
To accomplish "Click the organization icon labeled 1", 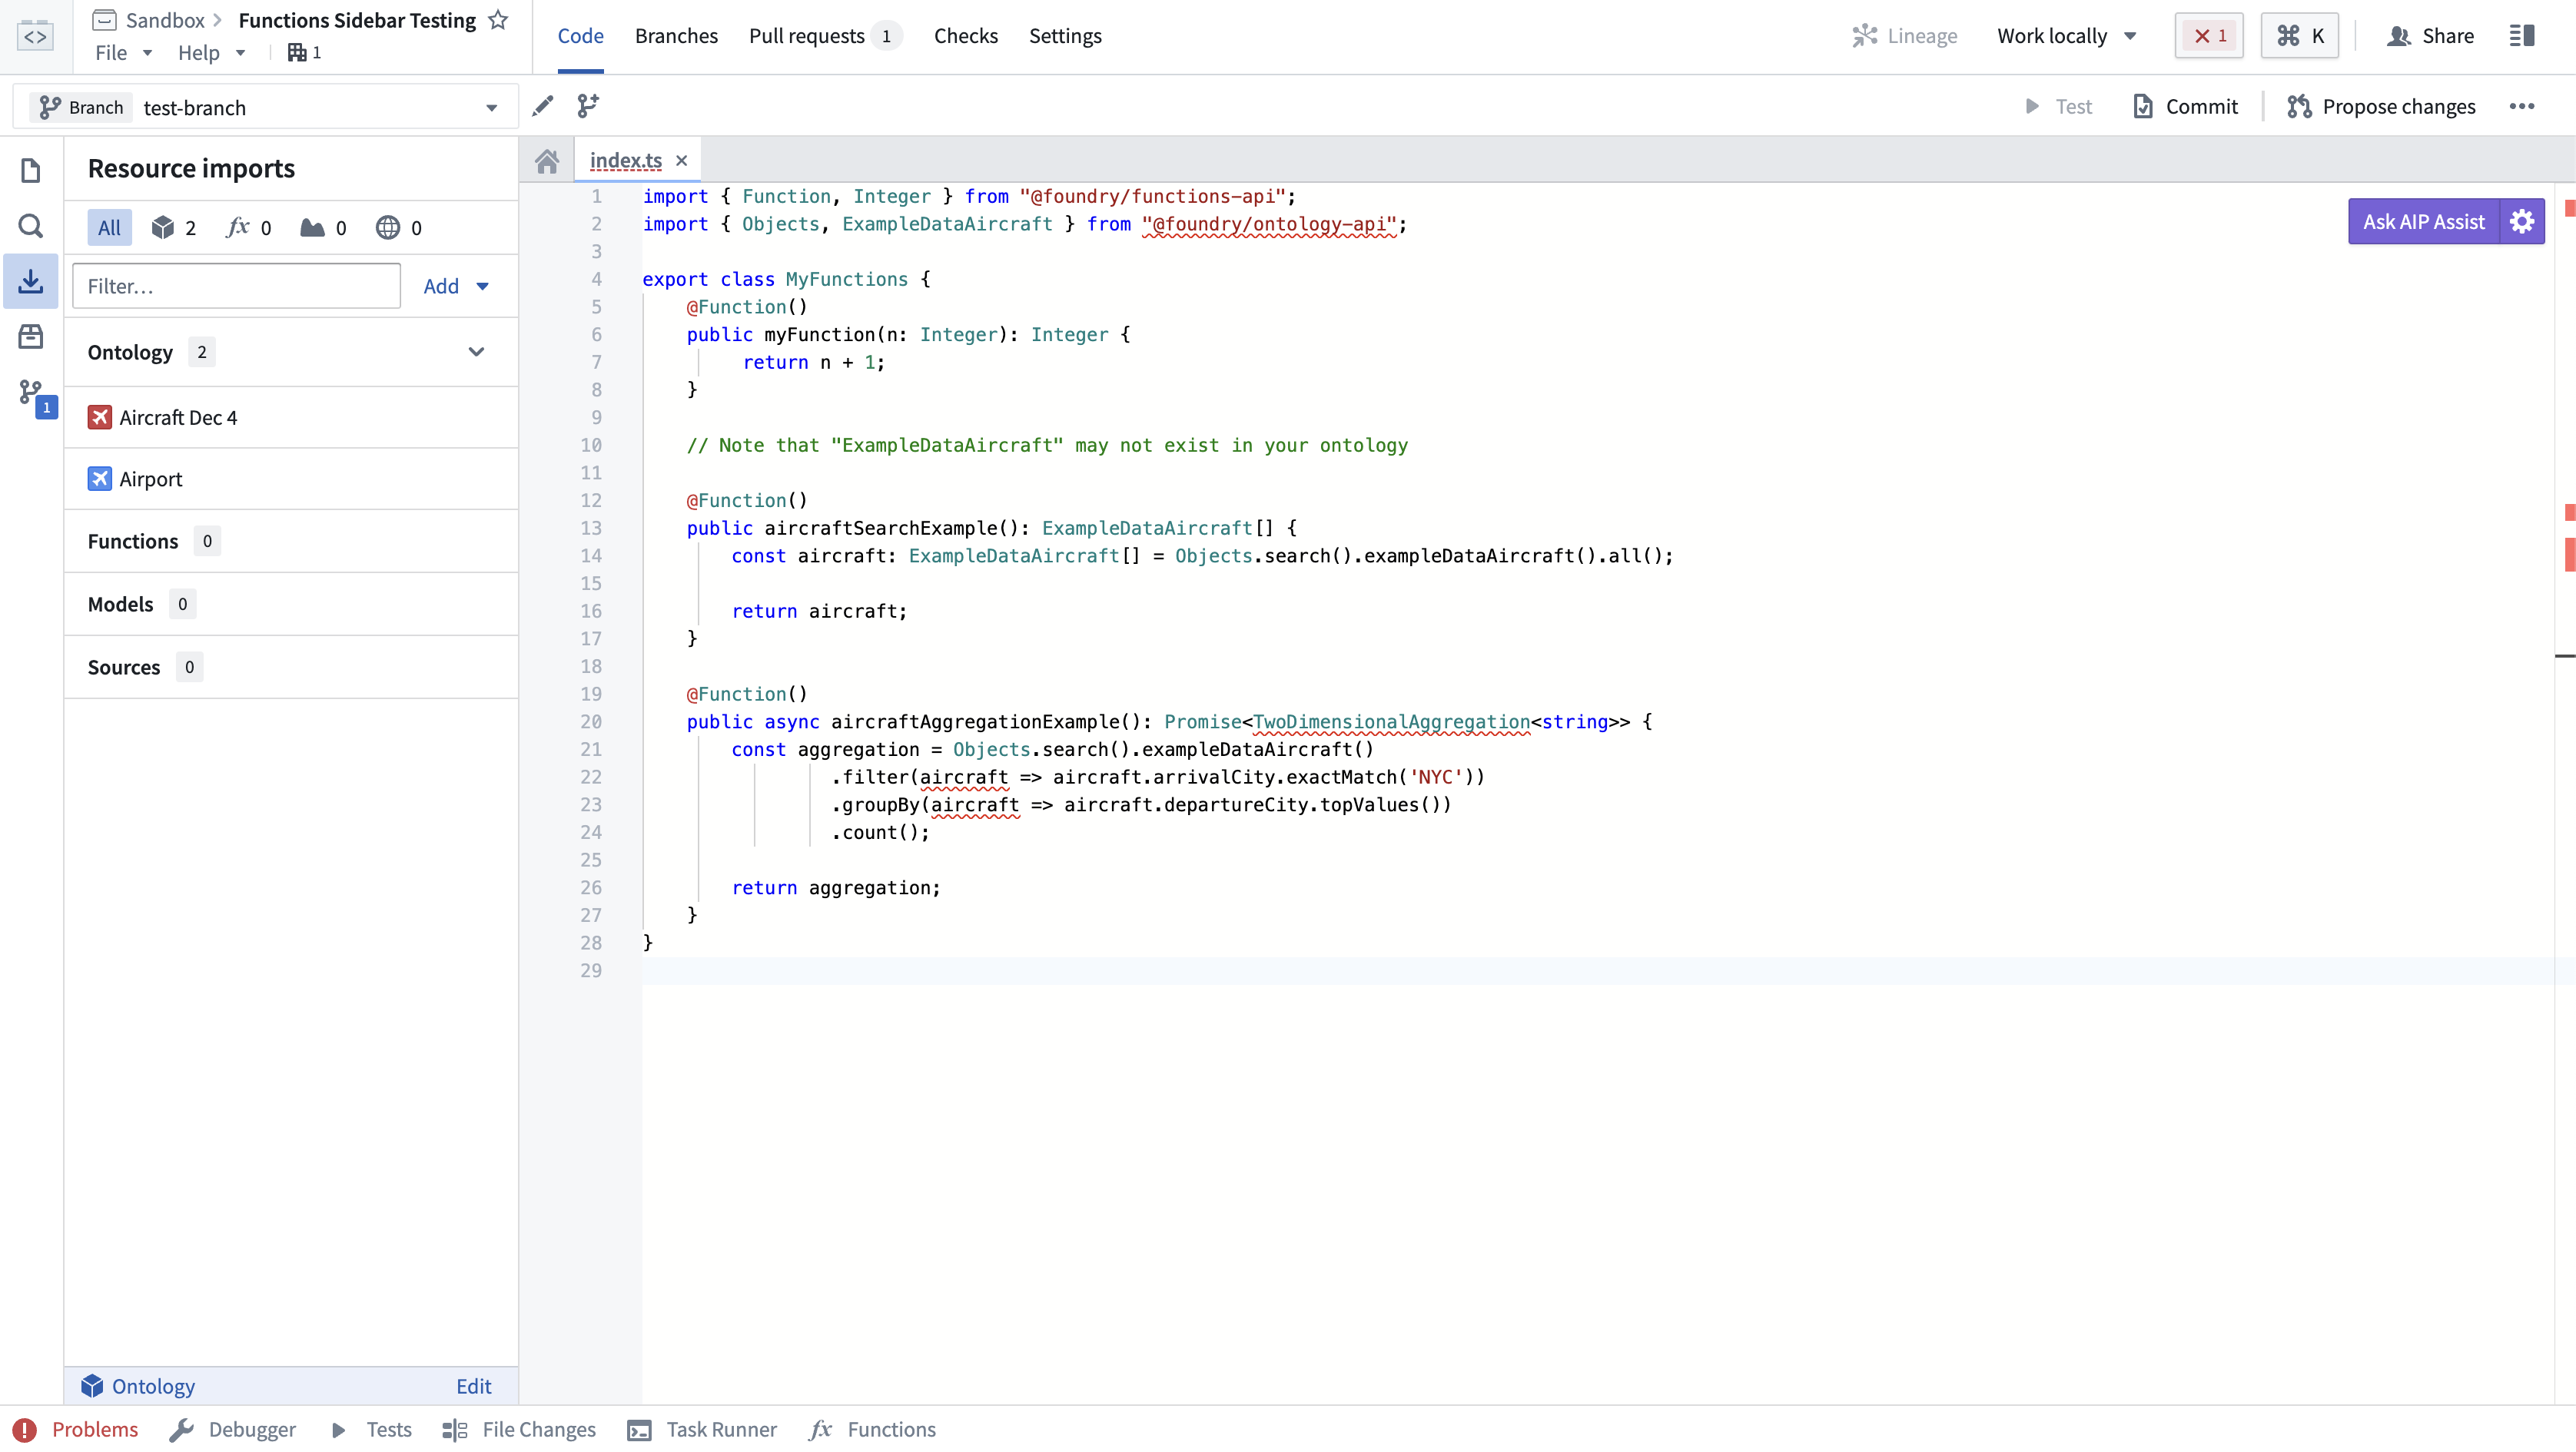I will 304,52.
